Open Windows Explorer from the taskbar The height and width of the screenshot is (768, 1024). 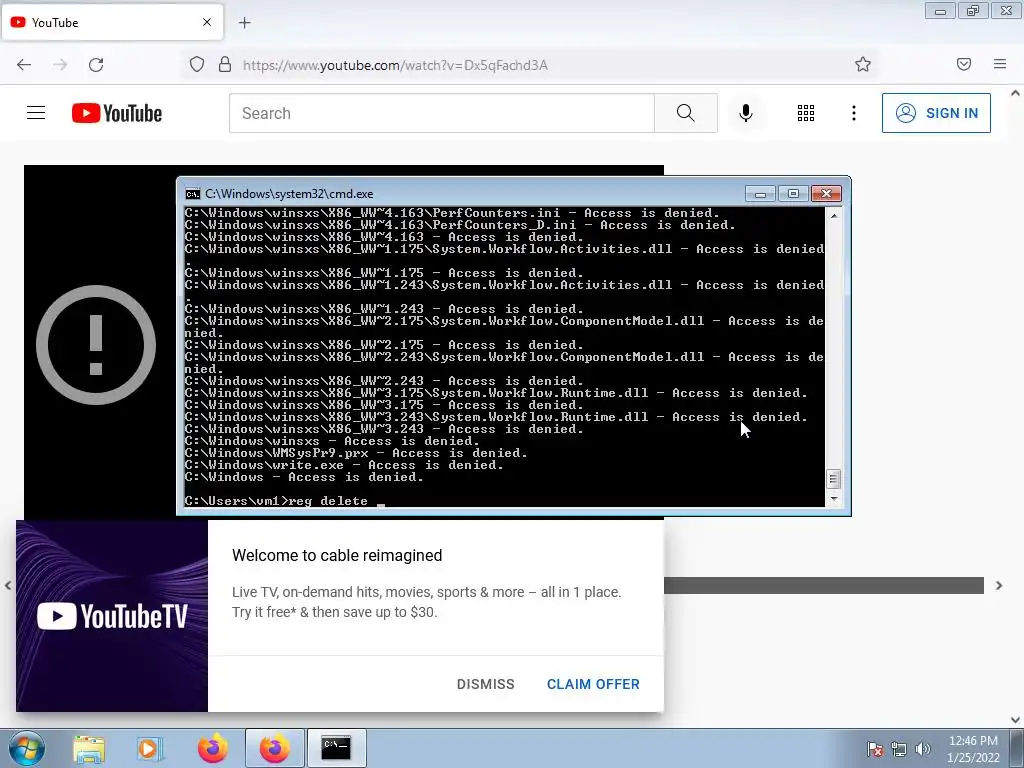point(89,748)
